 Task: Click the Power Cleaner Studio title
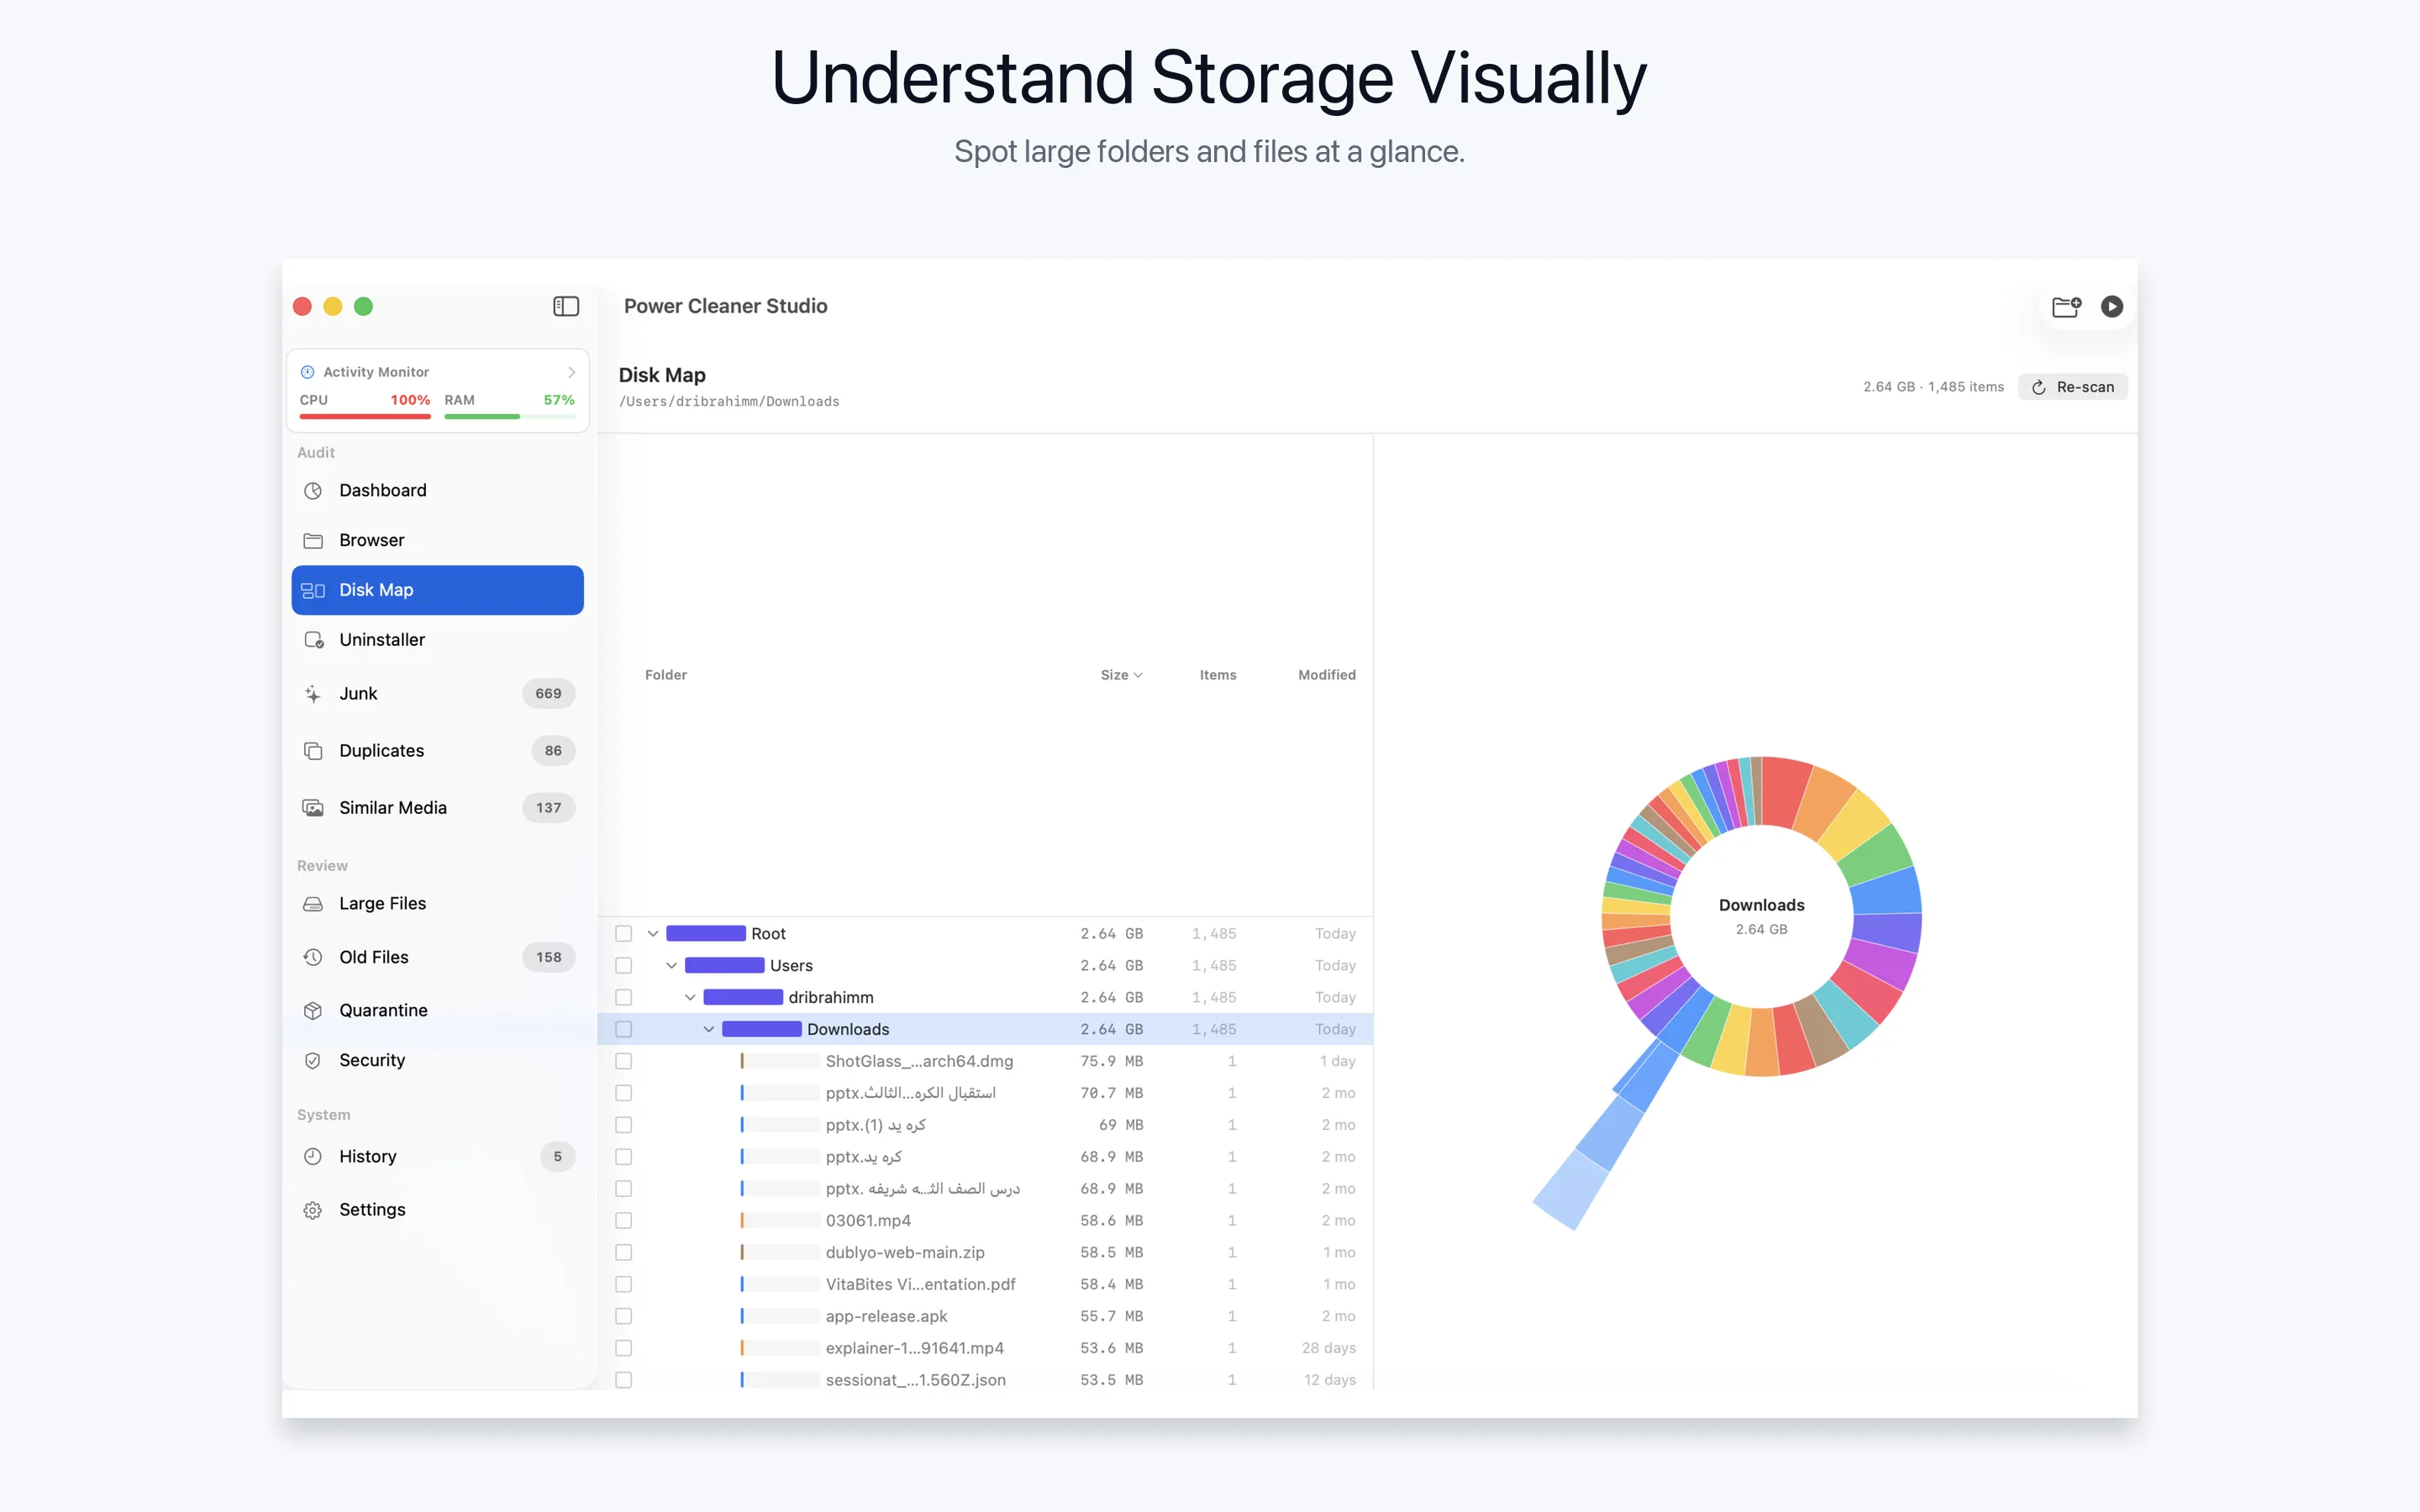pyautogui.click(x=725, y=306)
